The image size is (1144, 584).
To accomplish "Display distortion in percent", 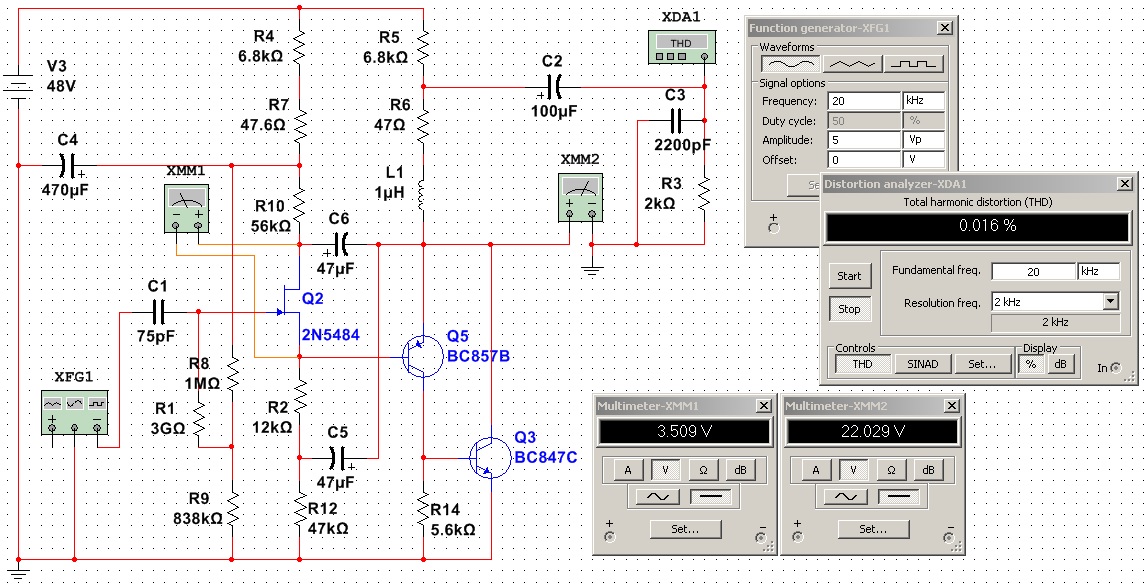I will pyautogui.click(x=1031, y=364).
